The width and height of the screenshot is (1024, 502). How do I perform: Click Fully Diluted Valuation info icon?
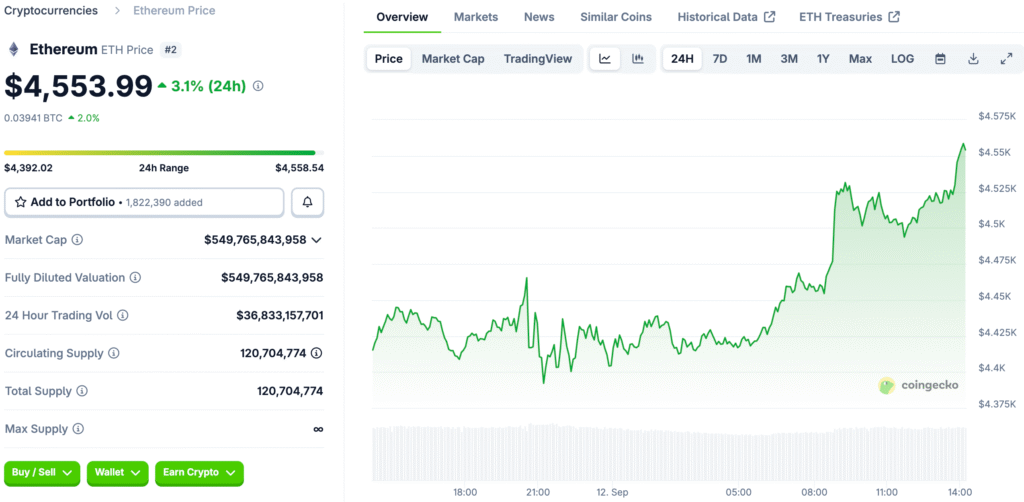(135, 277)
